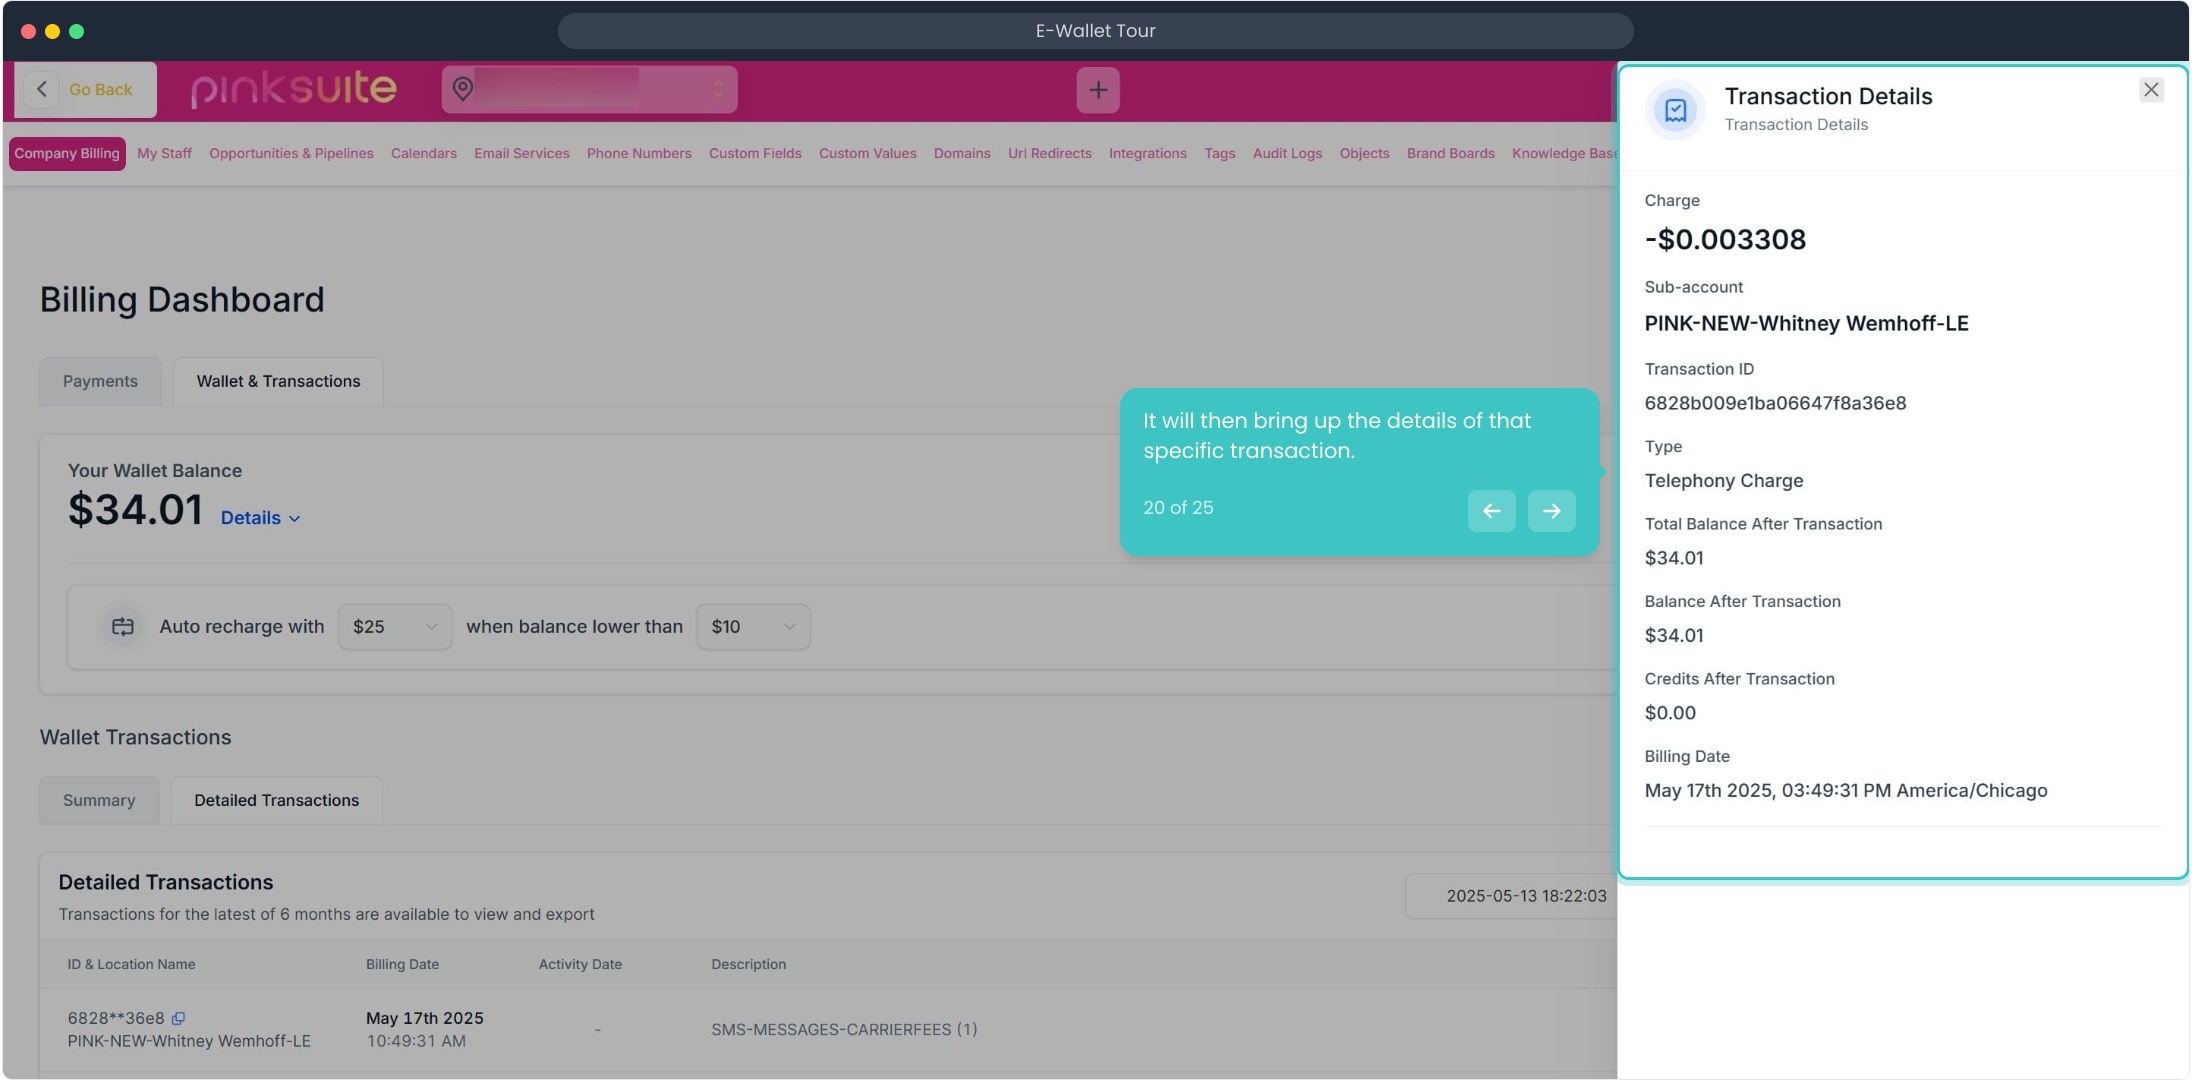Click the pinksuite logo

point(293,89)
